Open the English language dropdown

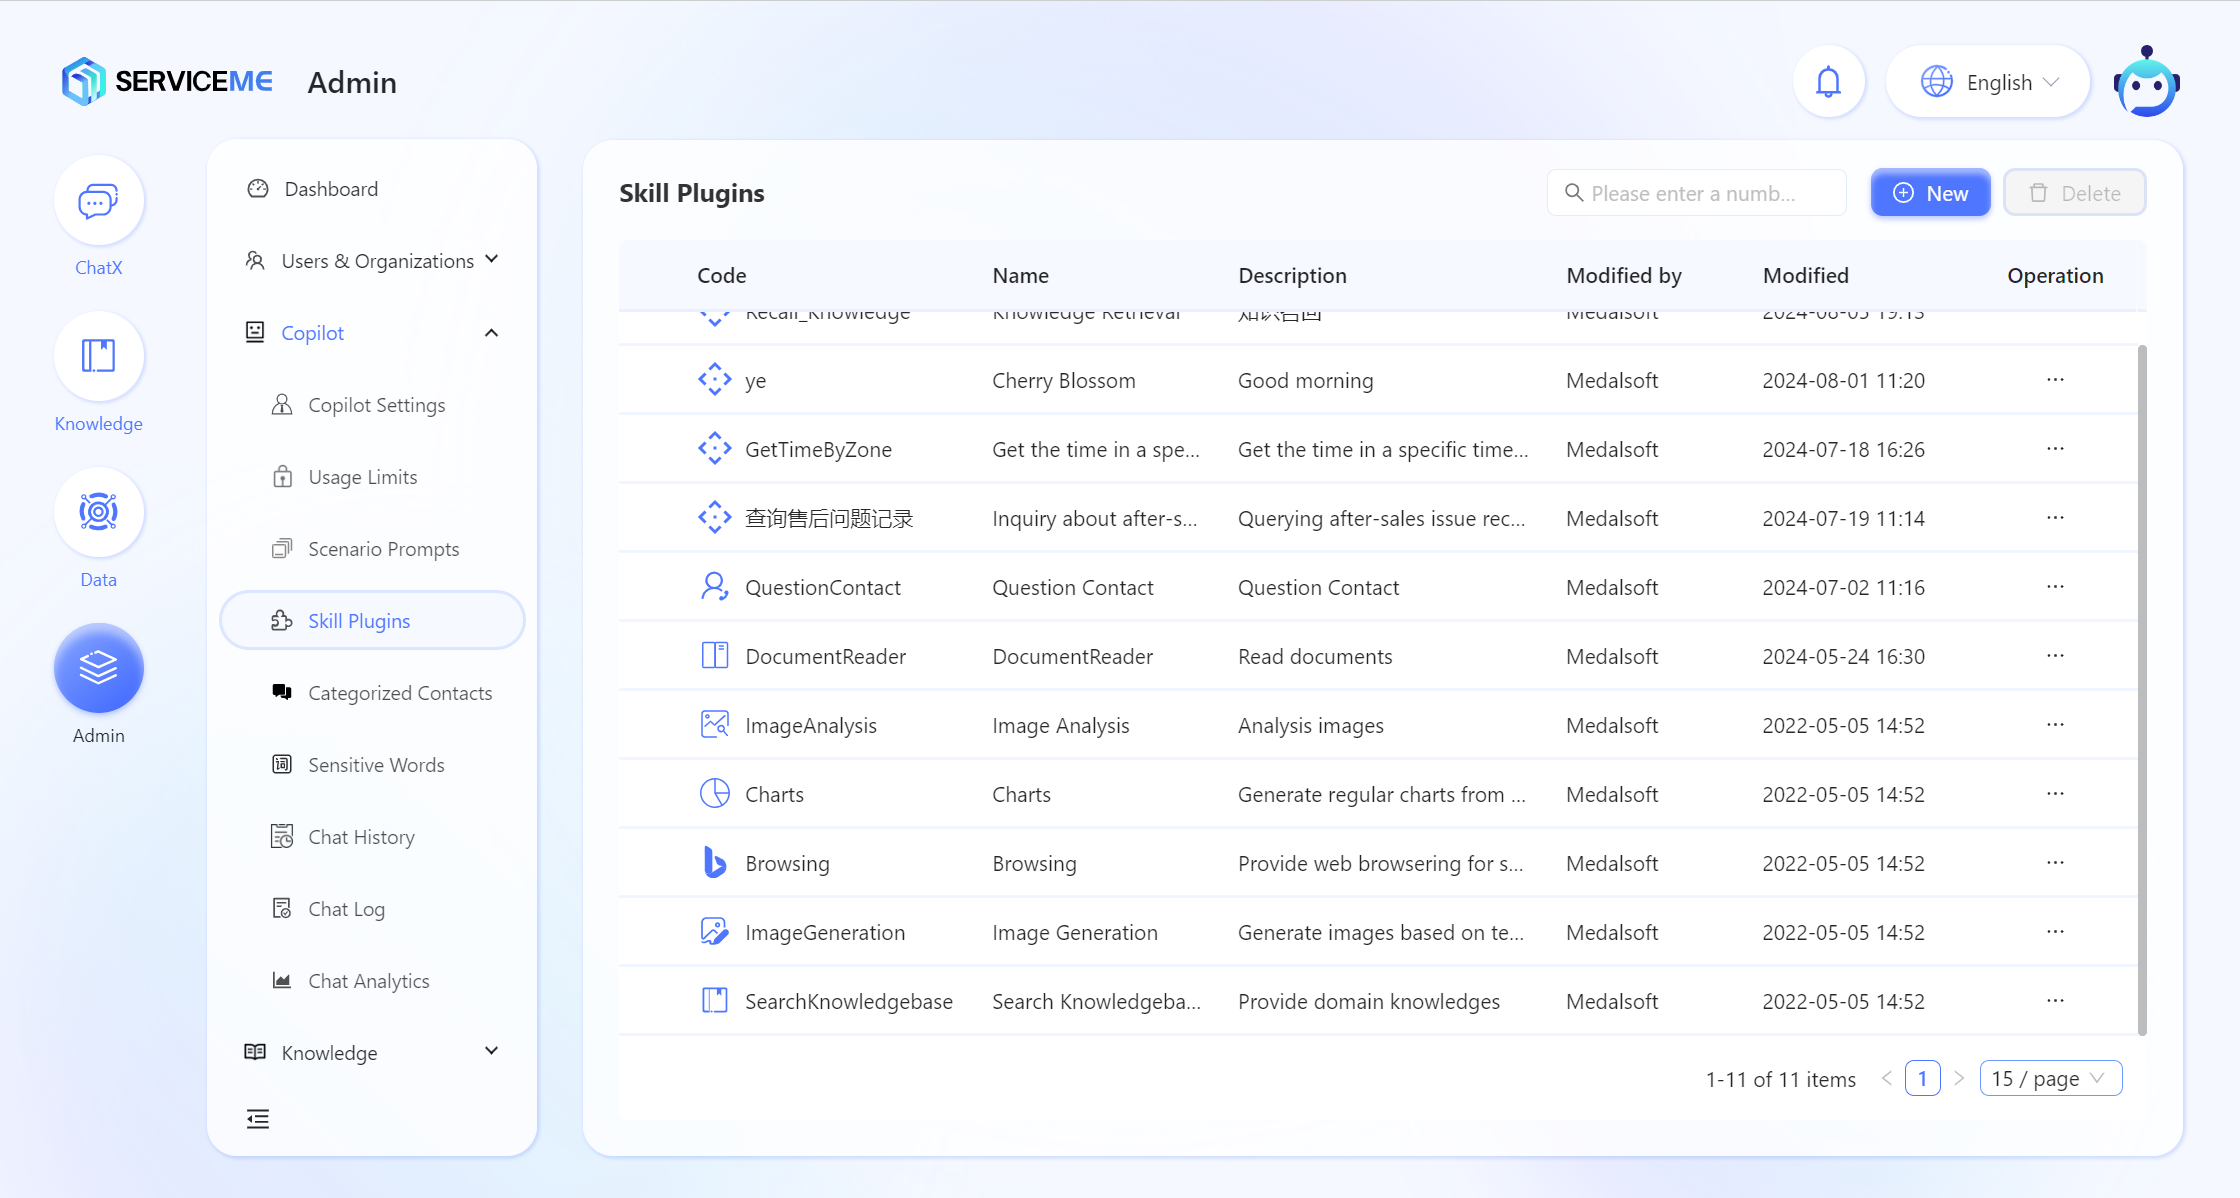click(x=1988, y=82)
